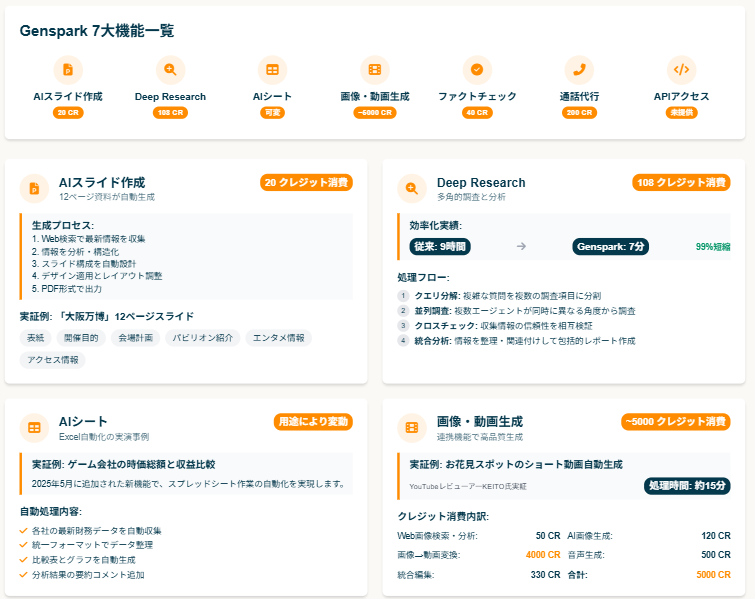Click the step 2 number circle for 並列調査
The height and width of the screenshot is (599, 755).
[x=403, y=311]
